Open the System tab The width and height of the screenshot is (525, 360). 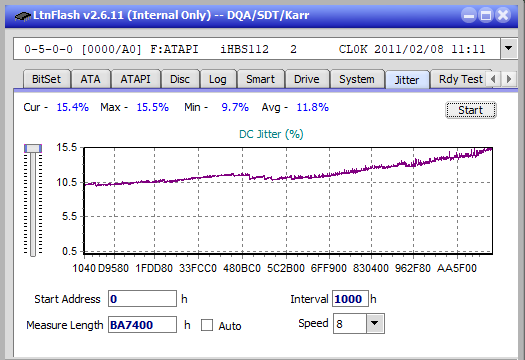point(357,79)
